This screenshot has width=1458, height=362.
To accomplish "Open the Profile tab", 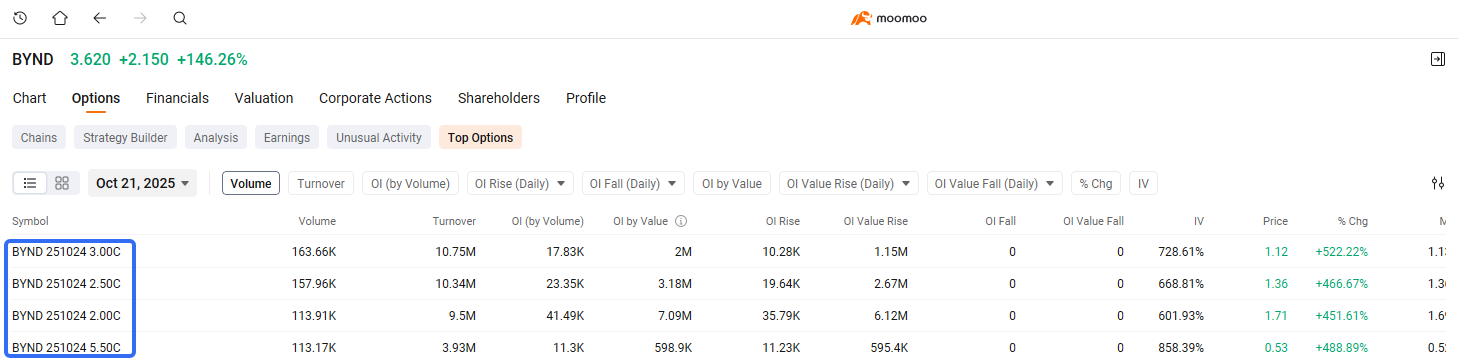I will (586, 98).
